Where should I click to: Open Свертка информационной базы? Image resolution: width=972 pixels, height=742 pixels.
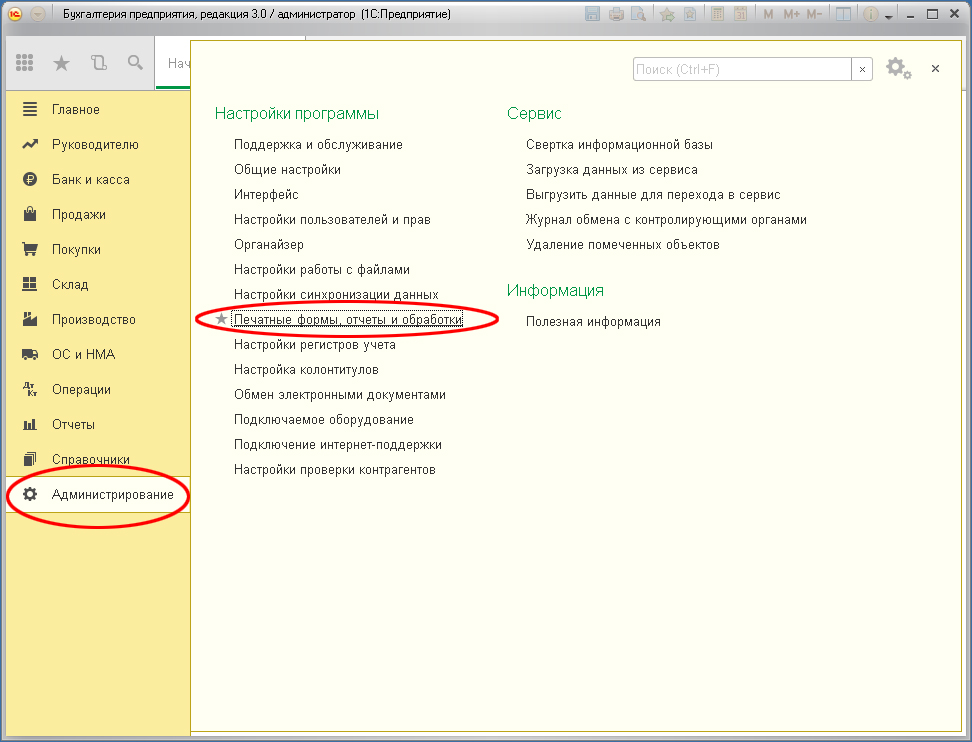619,144
